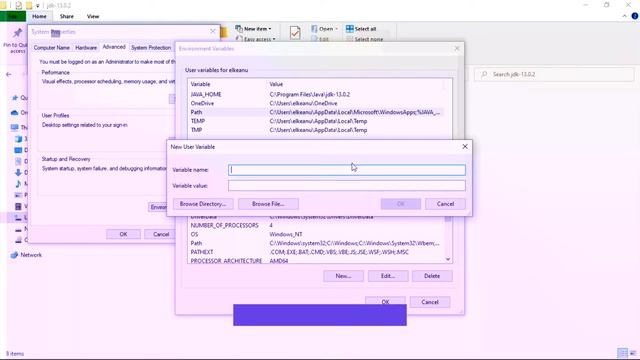Viewport: 640px width, 360px height.
Task: Click the This PC icon in sidebar
Action: tap(15, 127)
